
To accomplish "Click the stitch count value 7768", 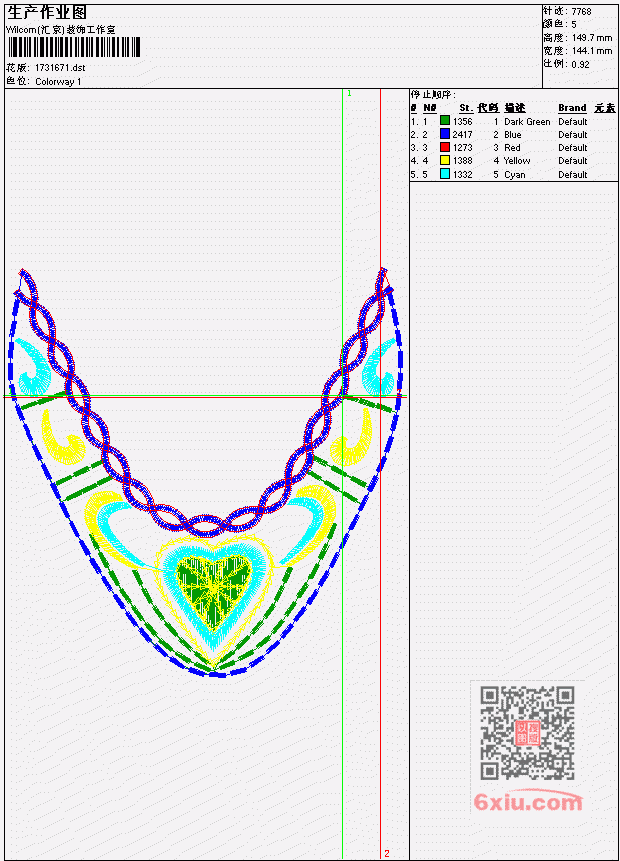I will 582,12.
